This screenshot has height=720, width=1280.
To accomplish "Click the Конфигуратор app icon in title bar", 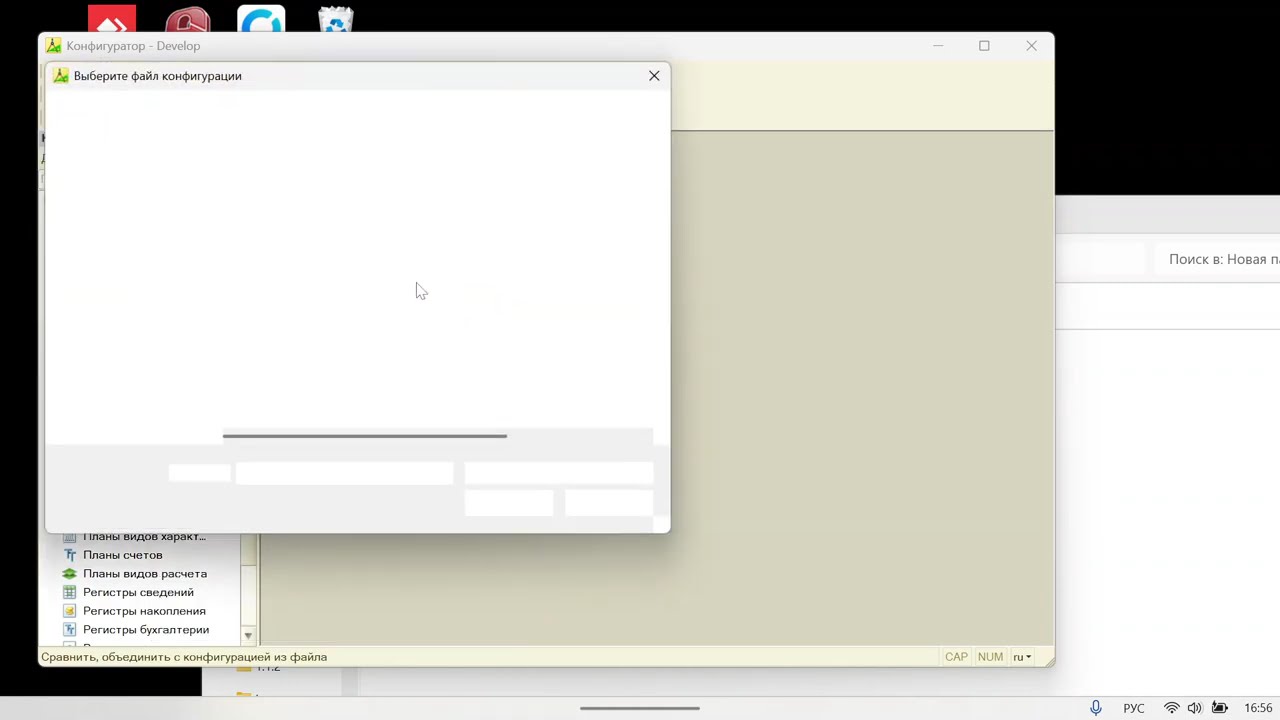I will click(x=54, y=46).
